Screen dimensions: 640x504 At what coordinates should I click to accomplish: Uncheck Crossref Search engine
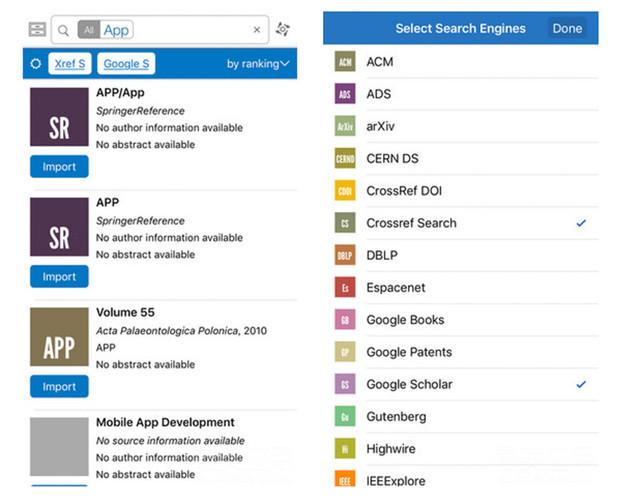(581, 223)
